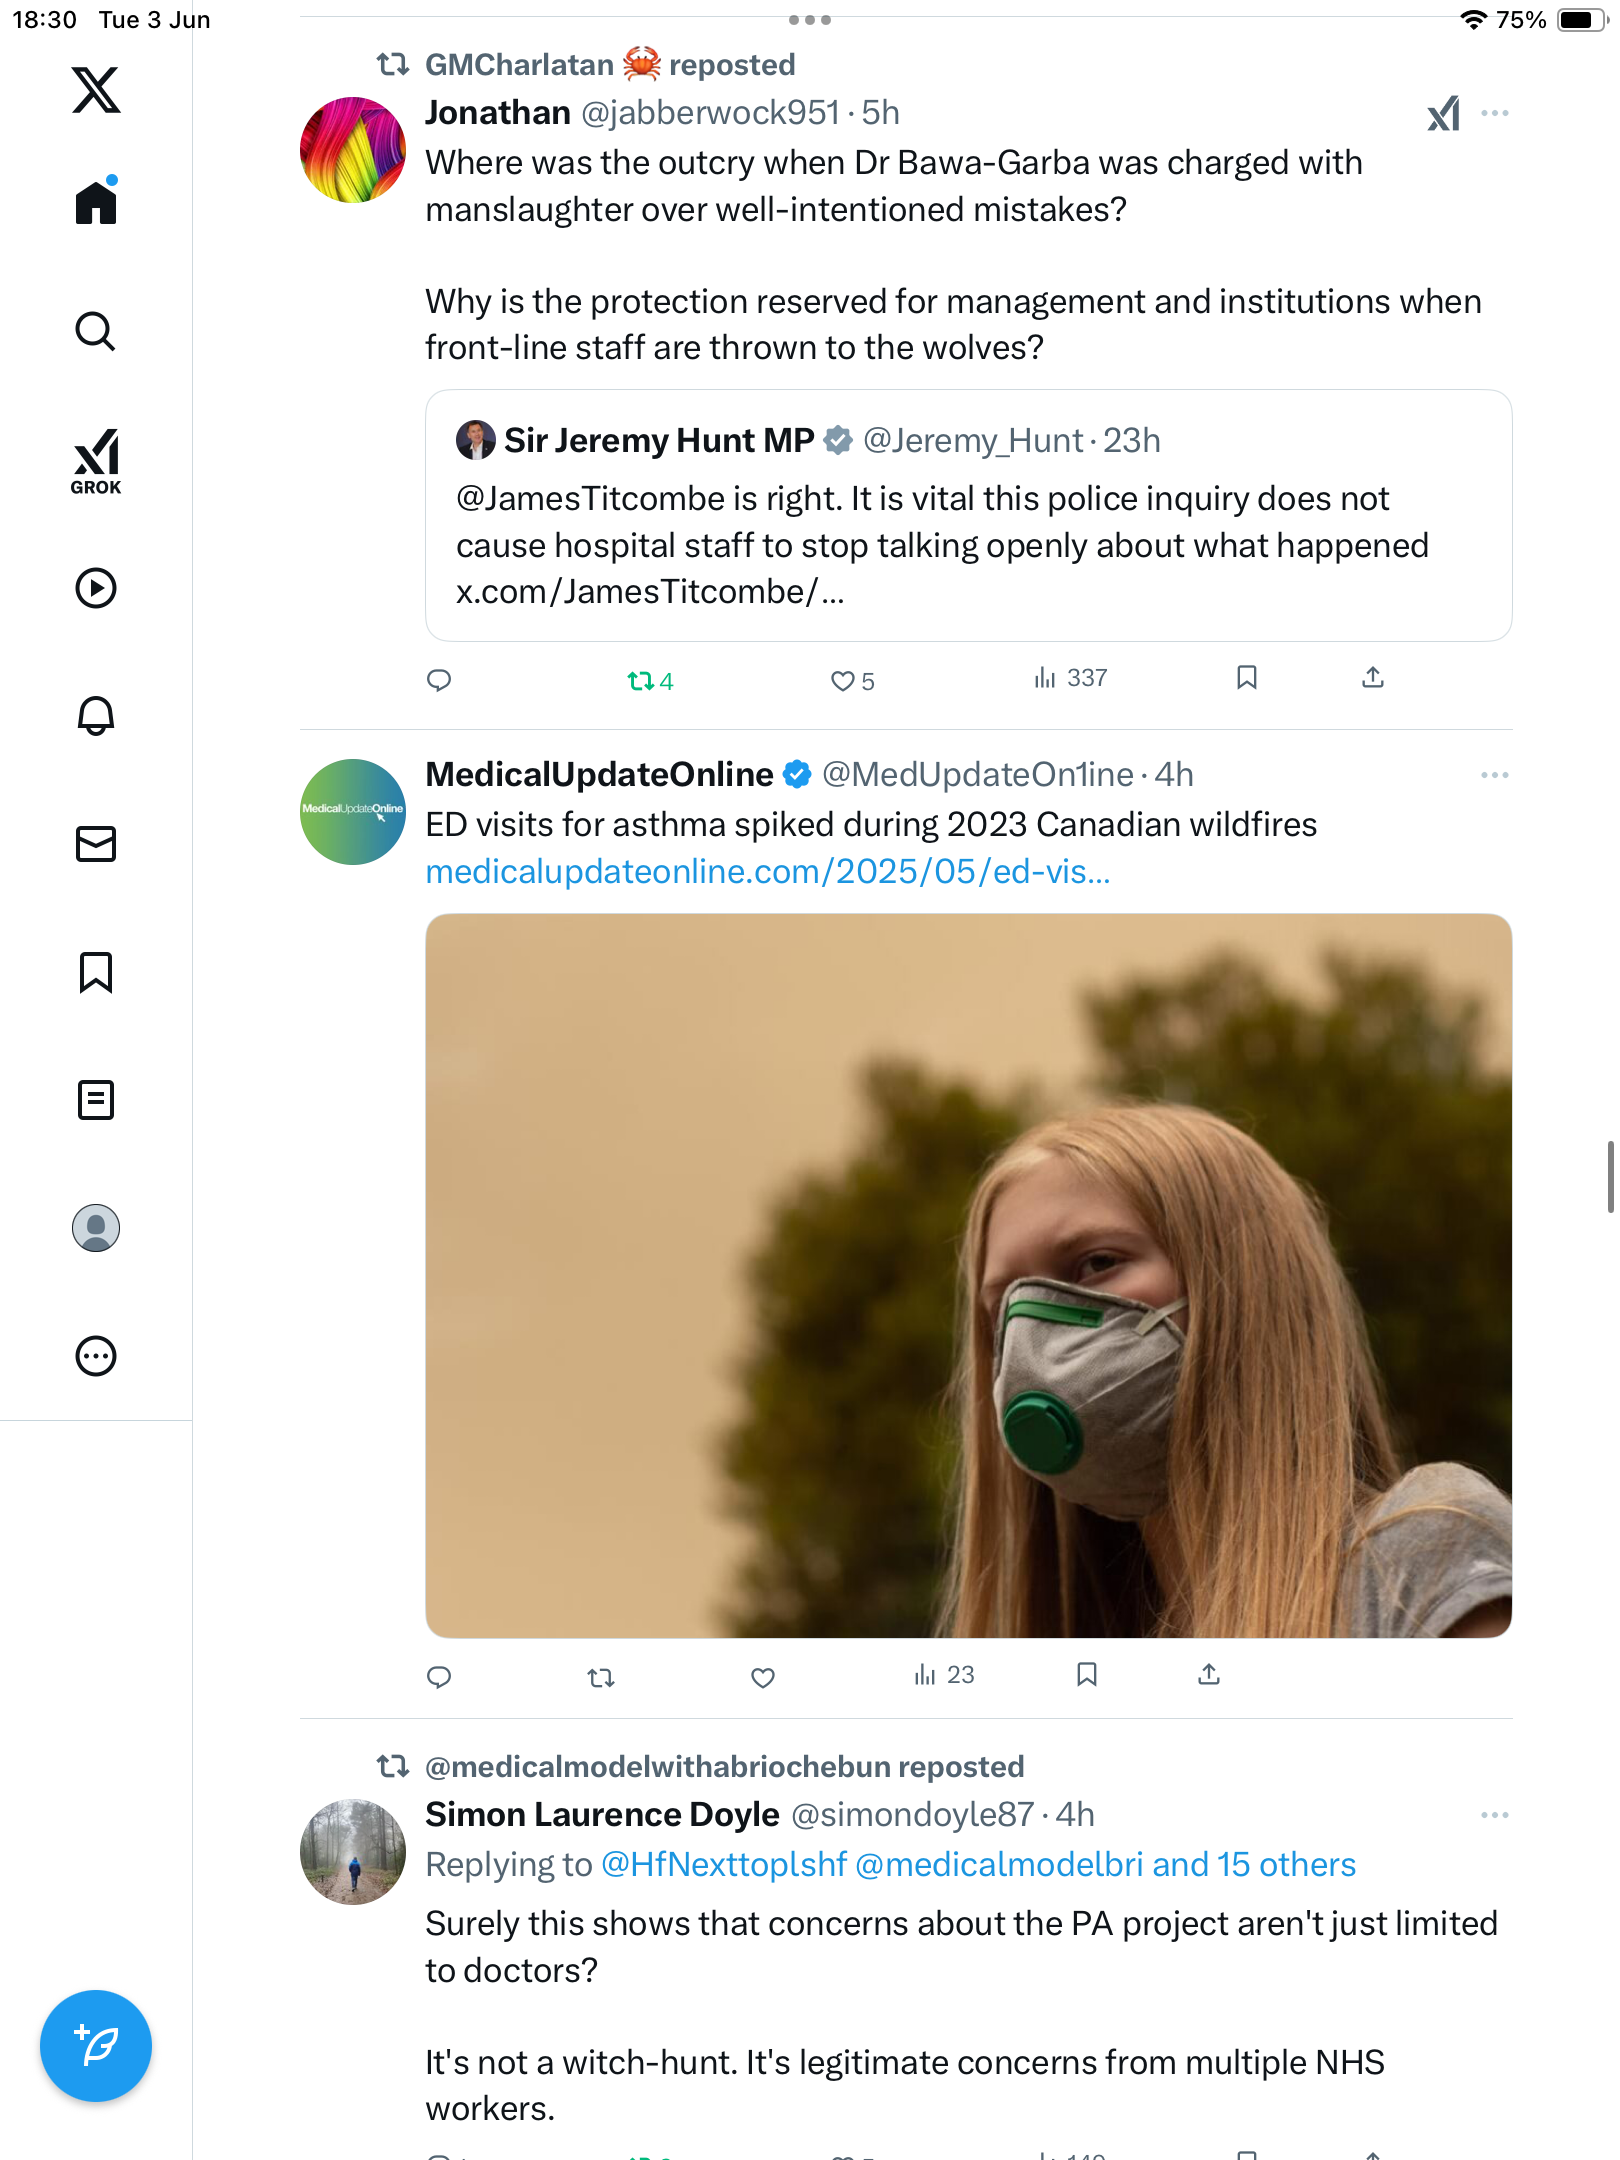Open the Messages envelope icon
Viewport: 1620px width, 2160px height.
pyautogui.click(x=96, y=844)
